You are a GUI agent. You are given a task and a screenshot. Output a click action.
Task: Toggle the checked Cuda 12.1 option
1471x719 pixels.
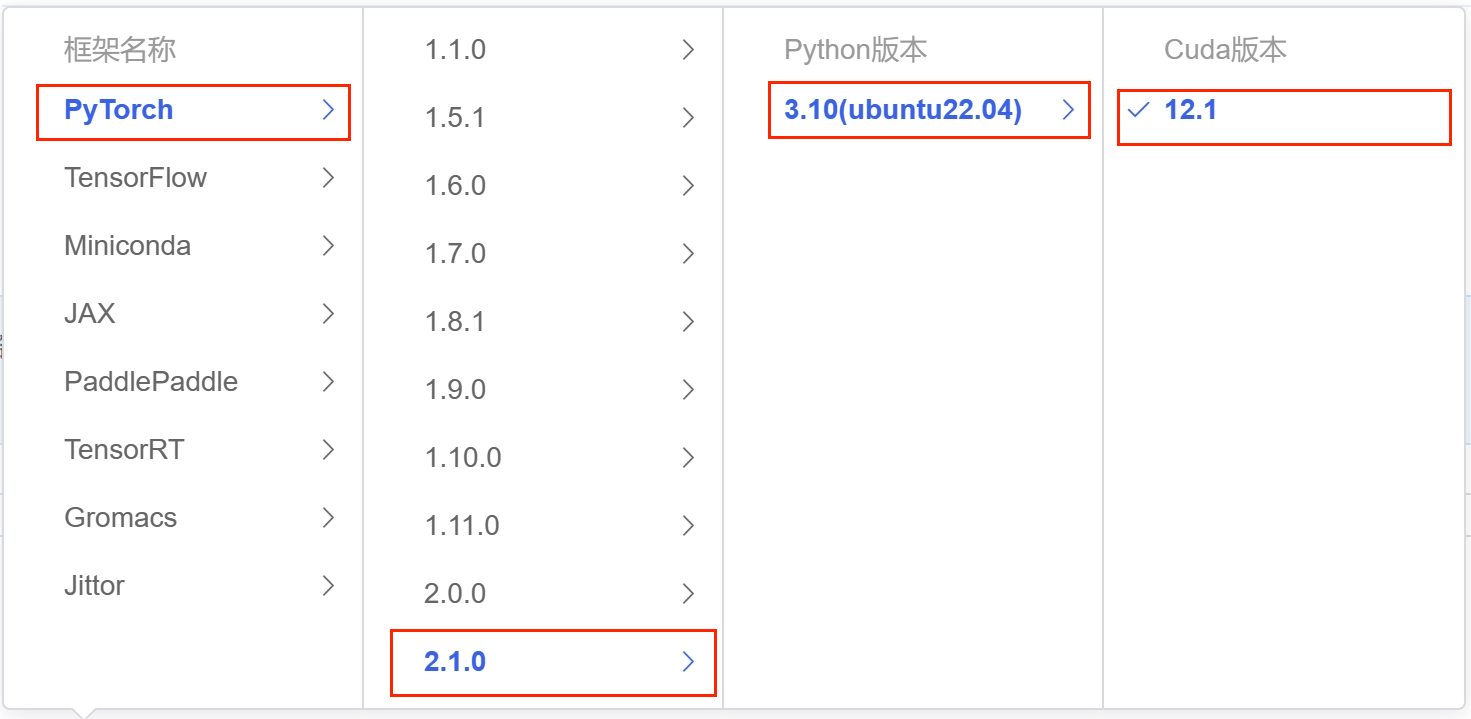(1190, 110)
